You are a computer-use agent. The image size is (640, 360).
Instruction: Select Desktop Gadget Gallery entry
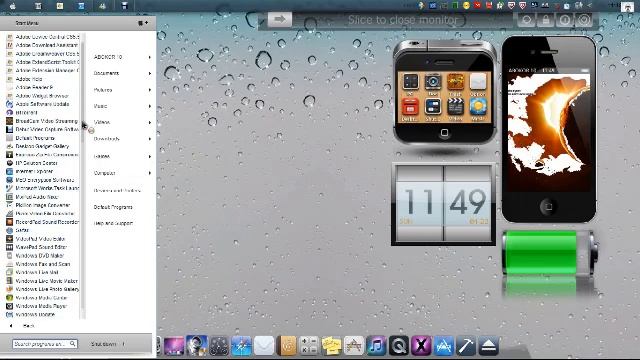[42, 146]
